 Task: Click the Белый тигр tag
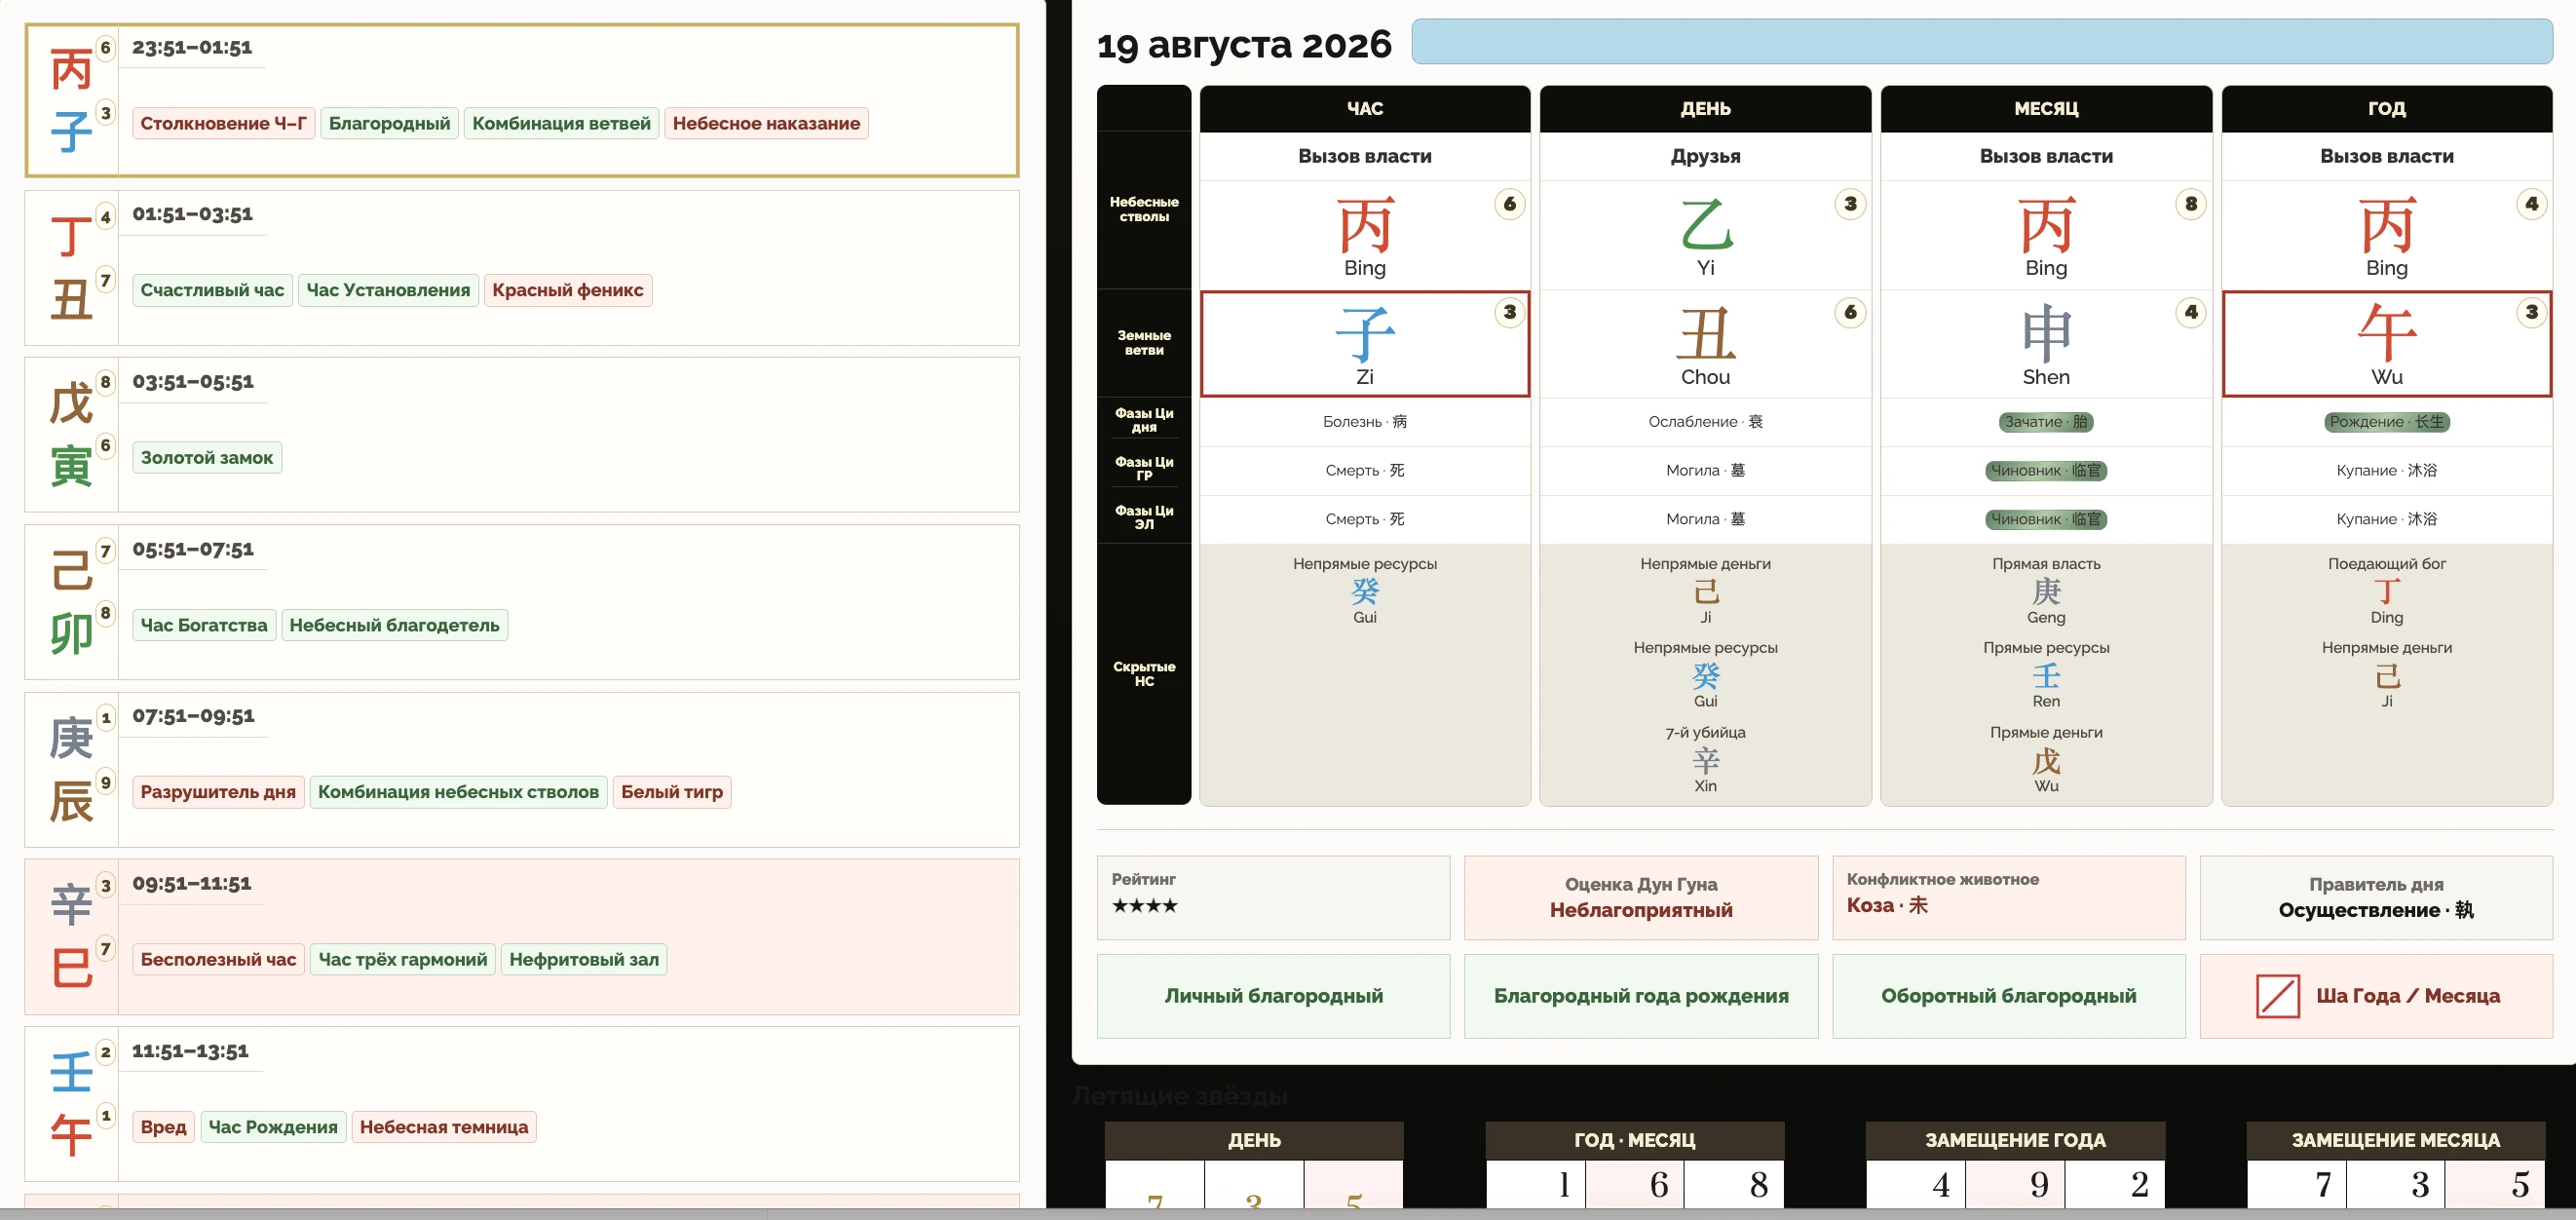(672, 792)
